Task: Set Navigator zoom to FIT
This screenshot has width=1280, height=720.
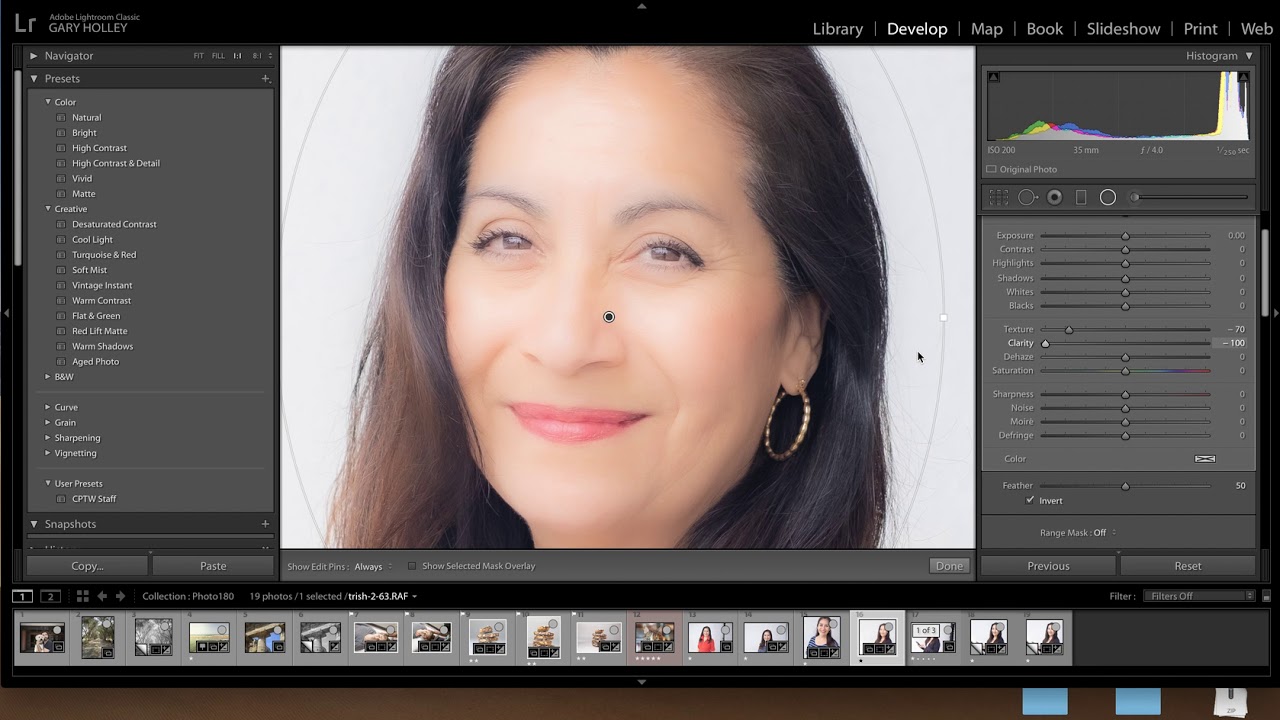Action: point(199,56)
